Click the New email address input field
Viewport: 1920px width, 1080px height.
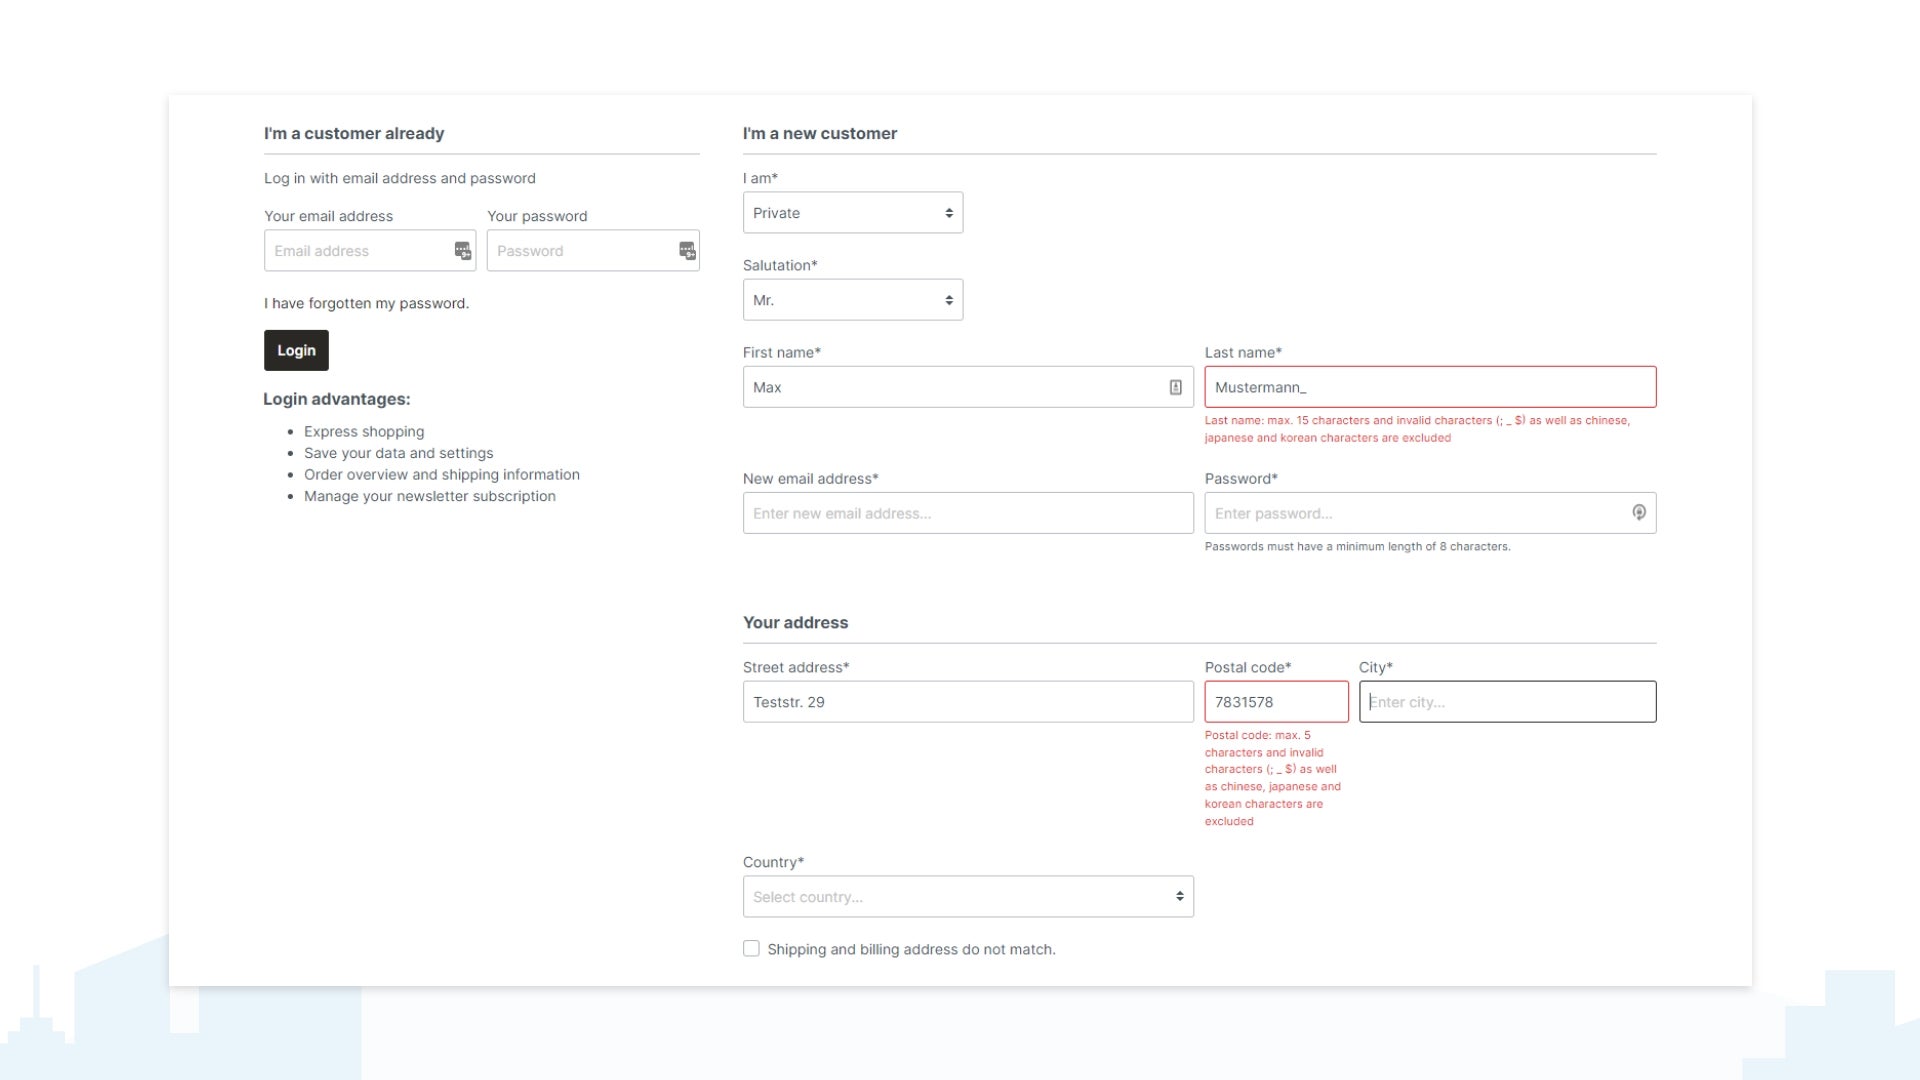(968, 513)
